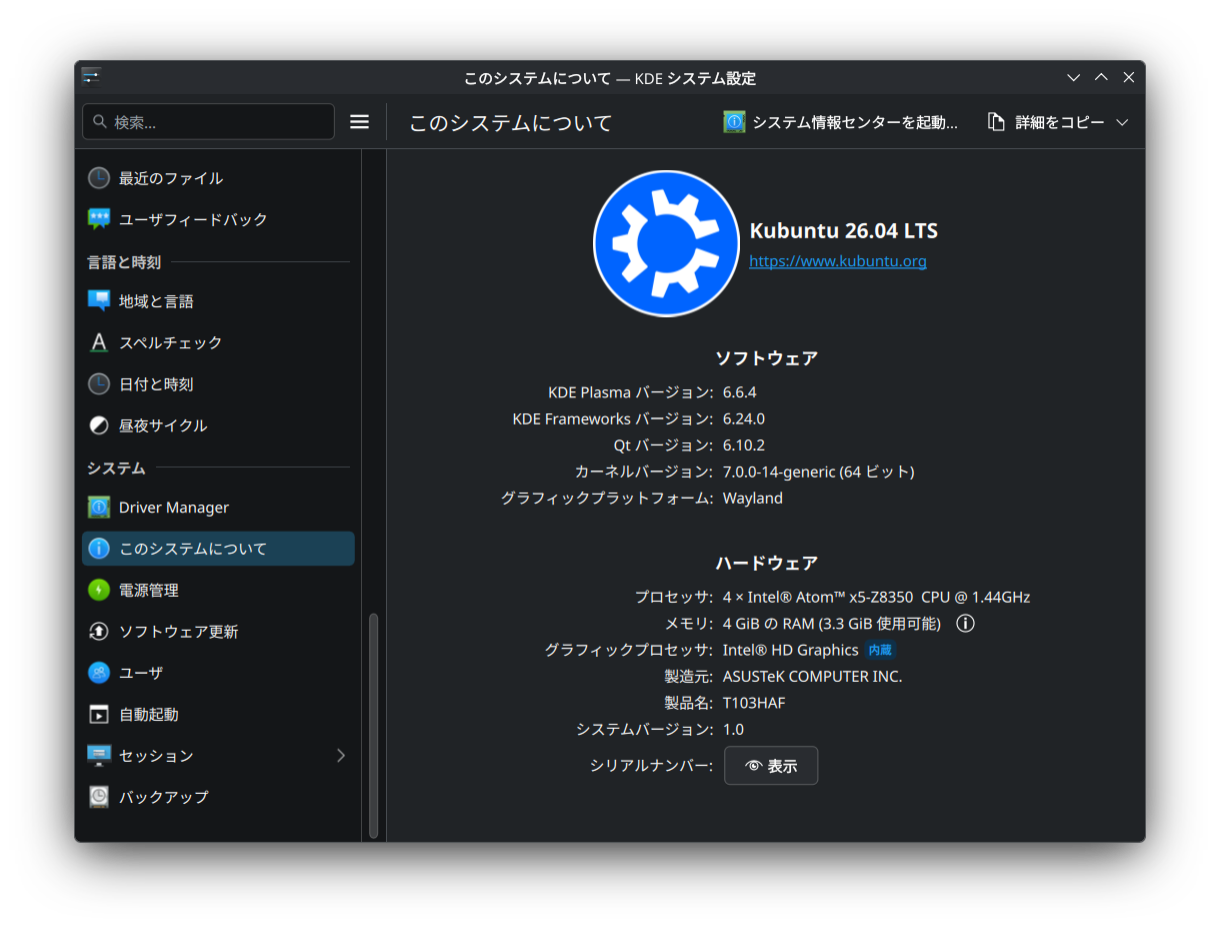Select バックアップ in the sidebar

click(218, 797)
